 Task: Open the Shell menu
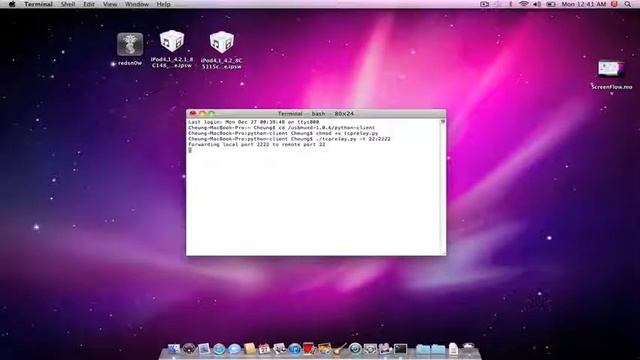coord(68,4)
